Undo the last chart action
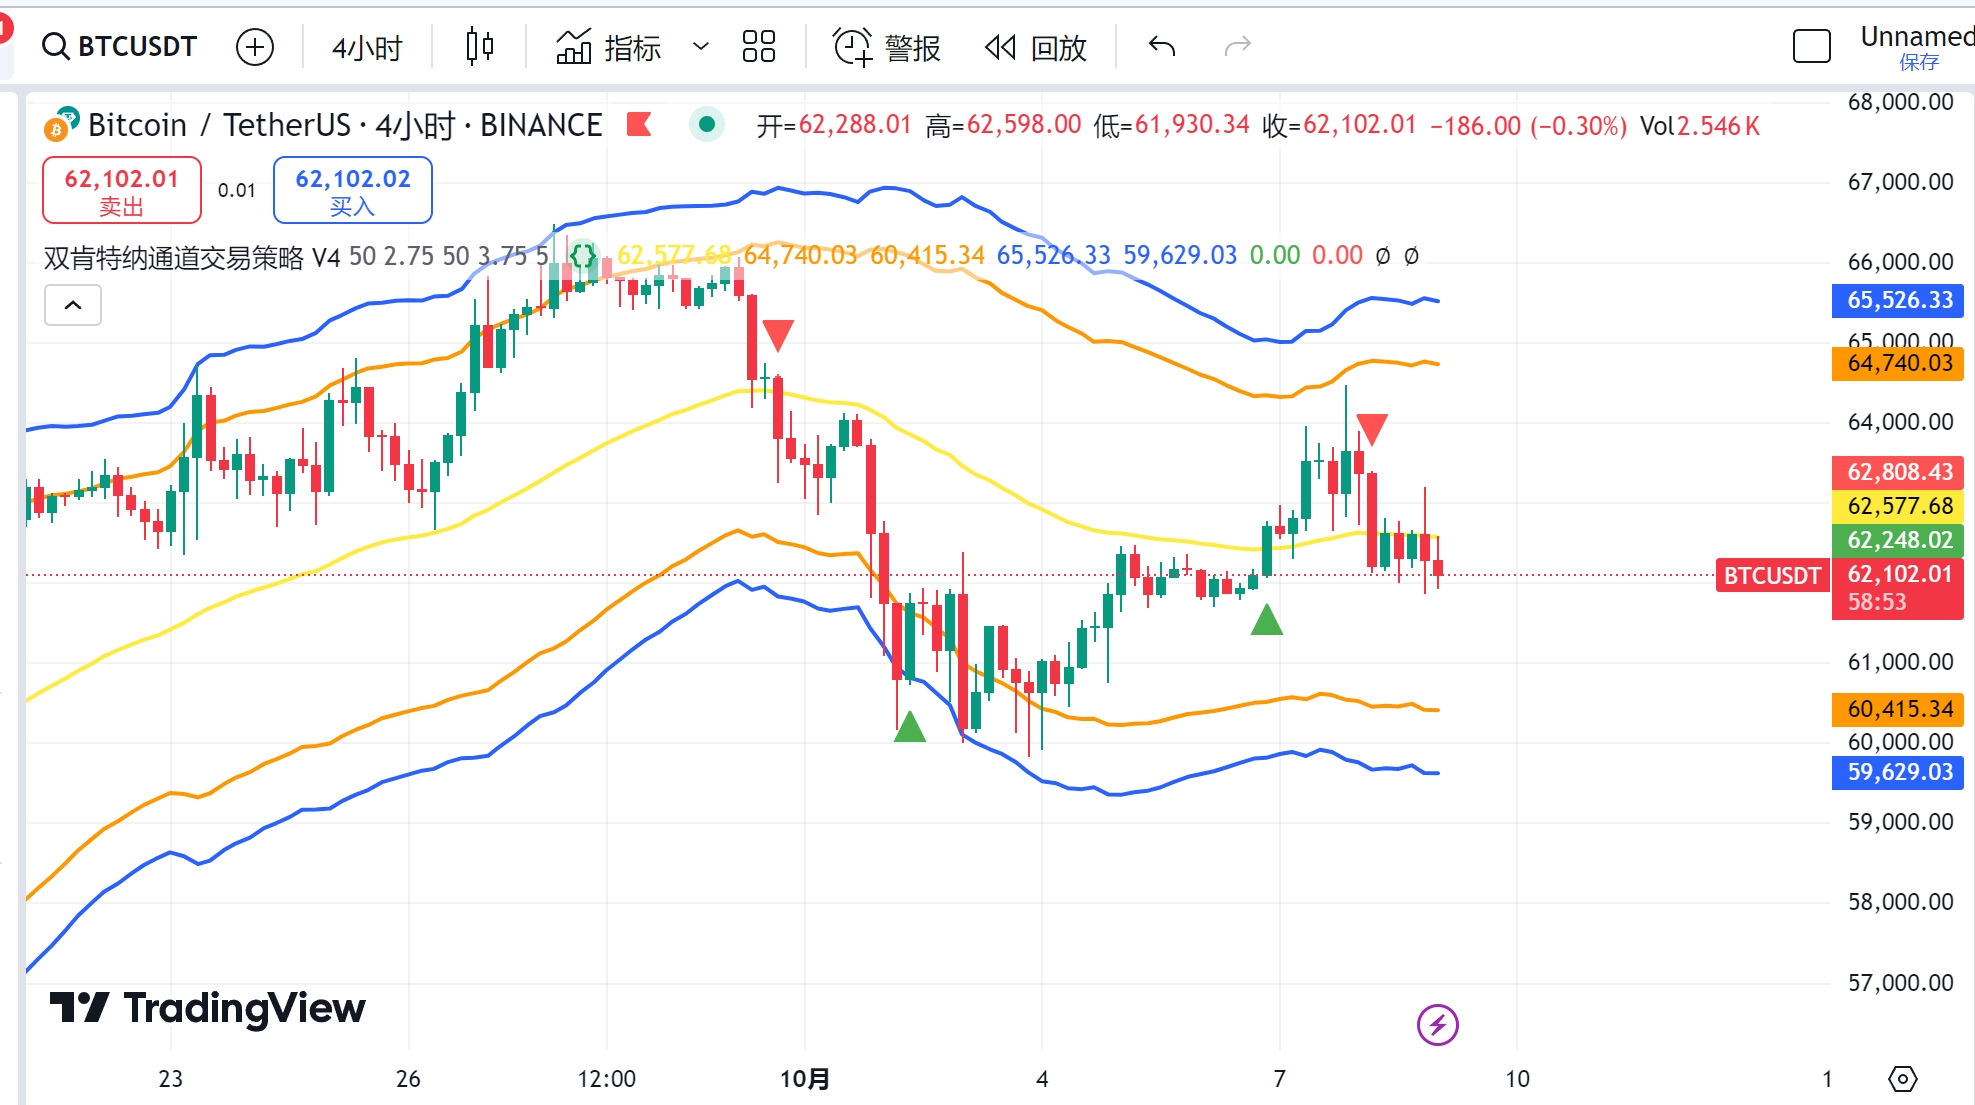 pyautogui.click(x=1162, y=46)
